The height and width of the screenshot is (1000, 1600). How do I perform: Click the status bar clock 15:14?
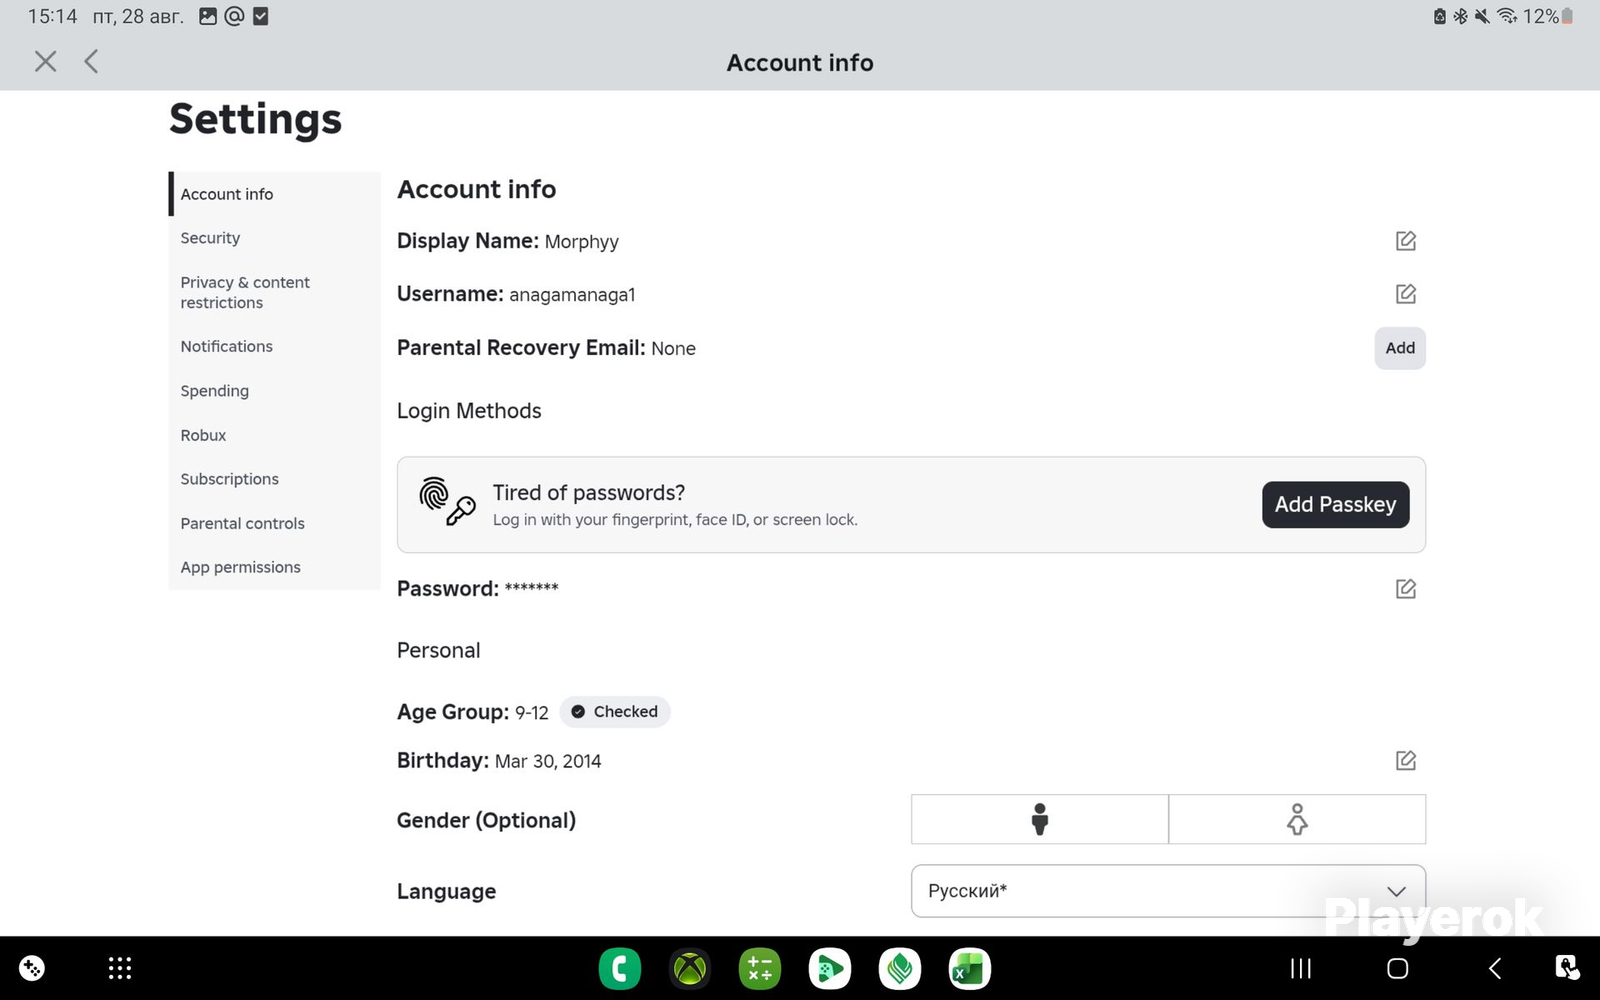52,16
